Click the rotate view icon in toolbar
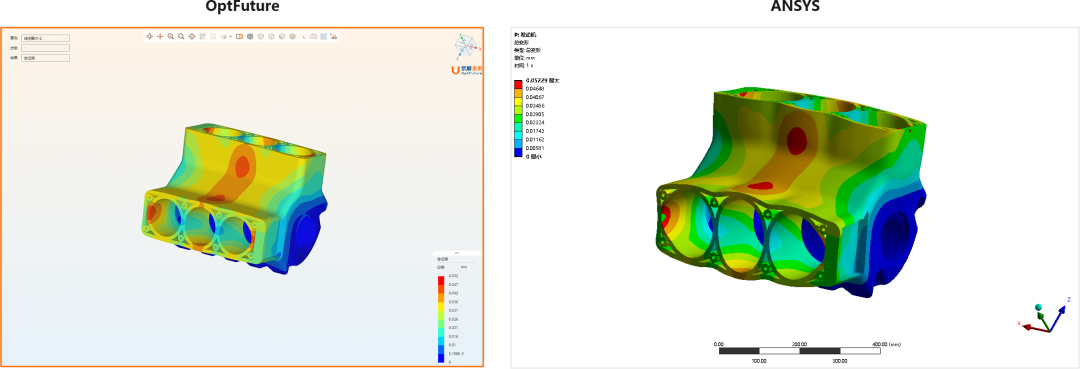This screenshot has width=1080, height=369. 149,36
